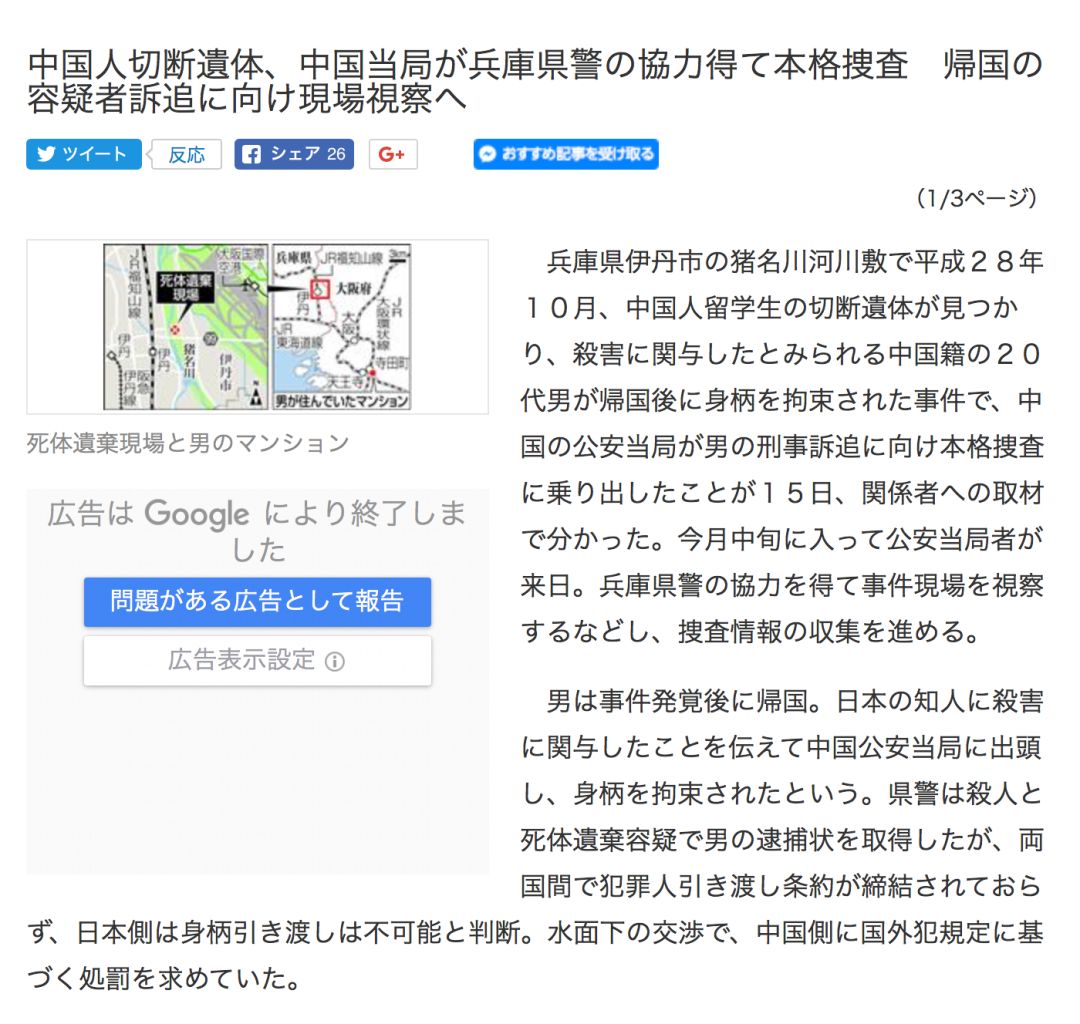The height and width of the screenshot is (1024, 1080).
Task: Click the caption 死体遺棄現場と男のマンション
Action: [188, 443]
